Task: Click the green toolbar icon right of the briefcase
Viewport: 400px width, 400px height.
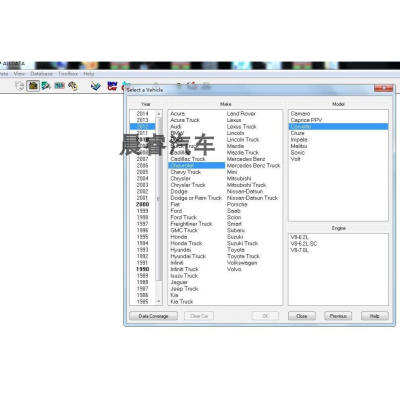Action: click(46, 86)
